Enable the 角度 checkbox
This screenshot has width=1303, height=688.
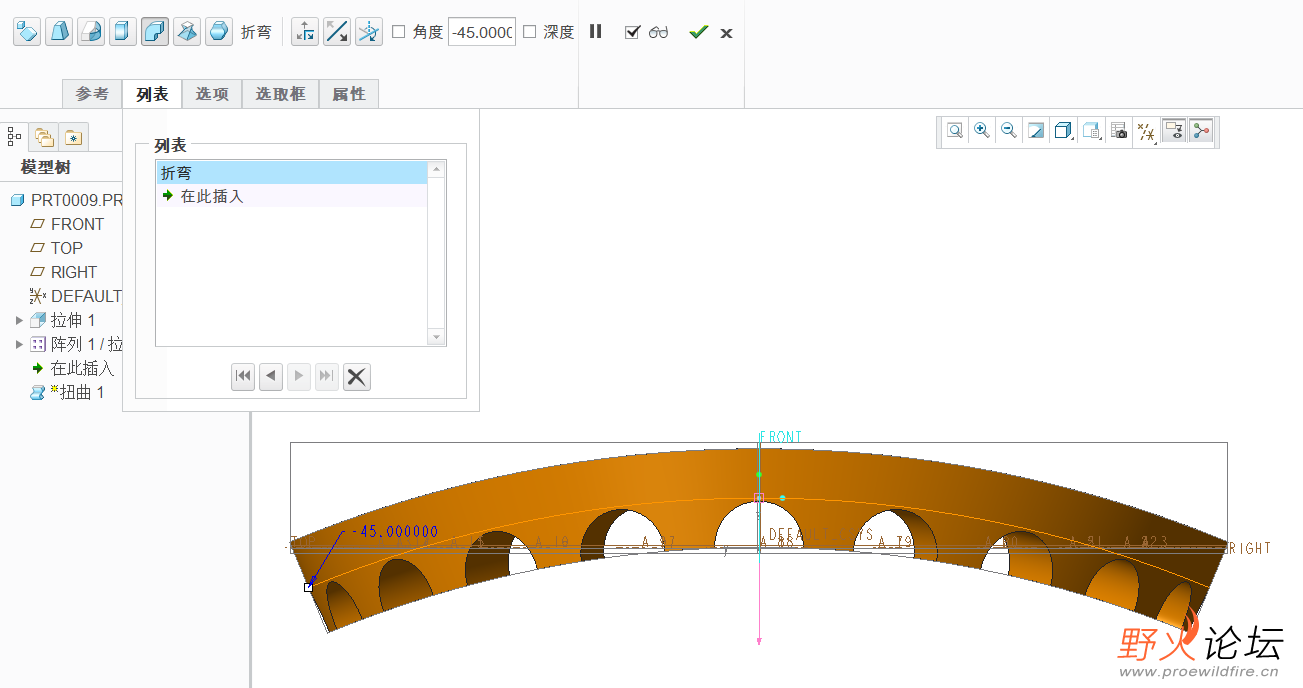click(x=399, y=32)
